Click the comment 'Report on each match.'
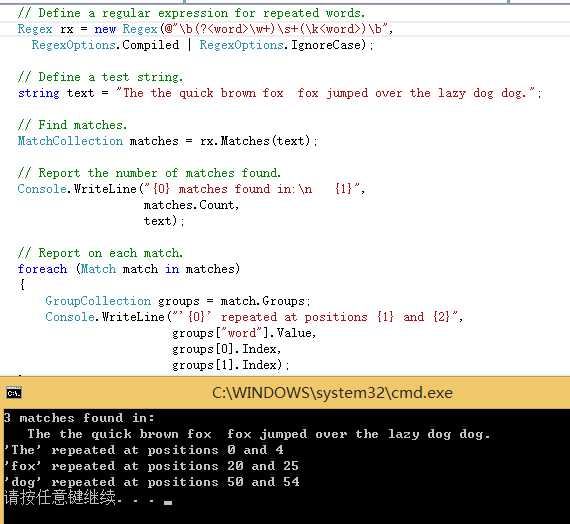570x524 pixels. point(100,253)
